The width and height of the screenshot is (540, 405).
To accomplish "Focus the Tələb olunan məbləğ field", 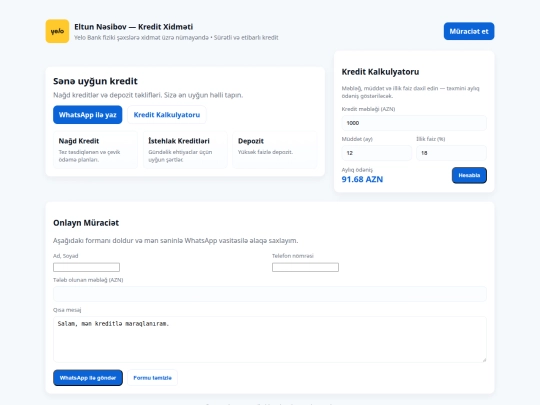I will pyautogui.click(x=270, y=294).
